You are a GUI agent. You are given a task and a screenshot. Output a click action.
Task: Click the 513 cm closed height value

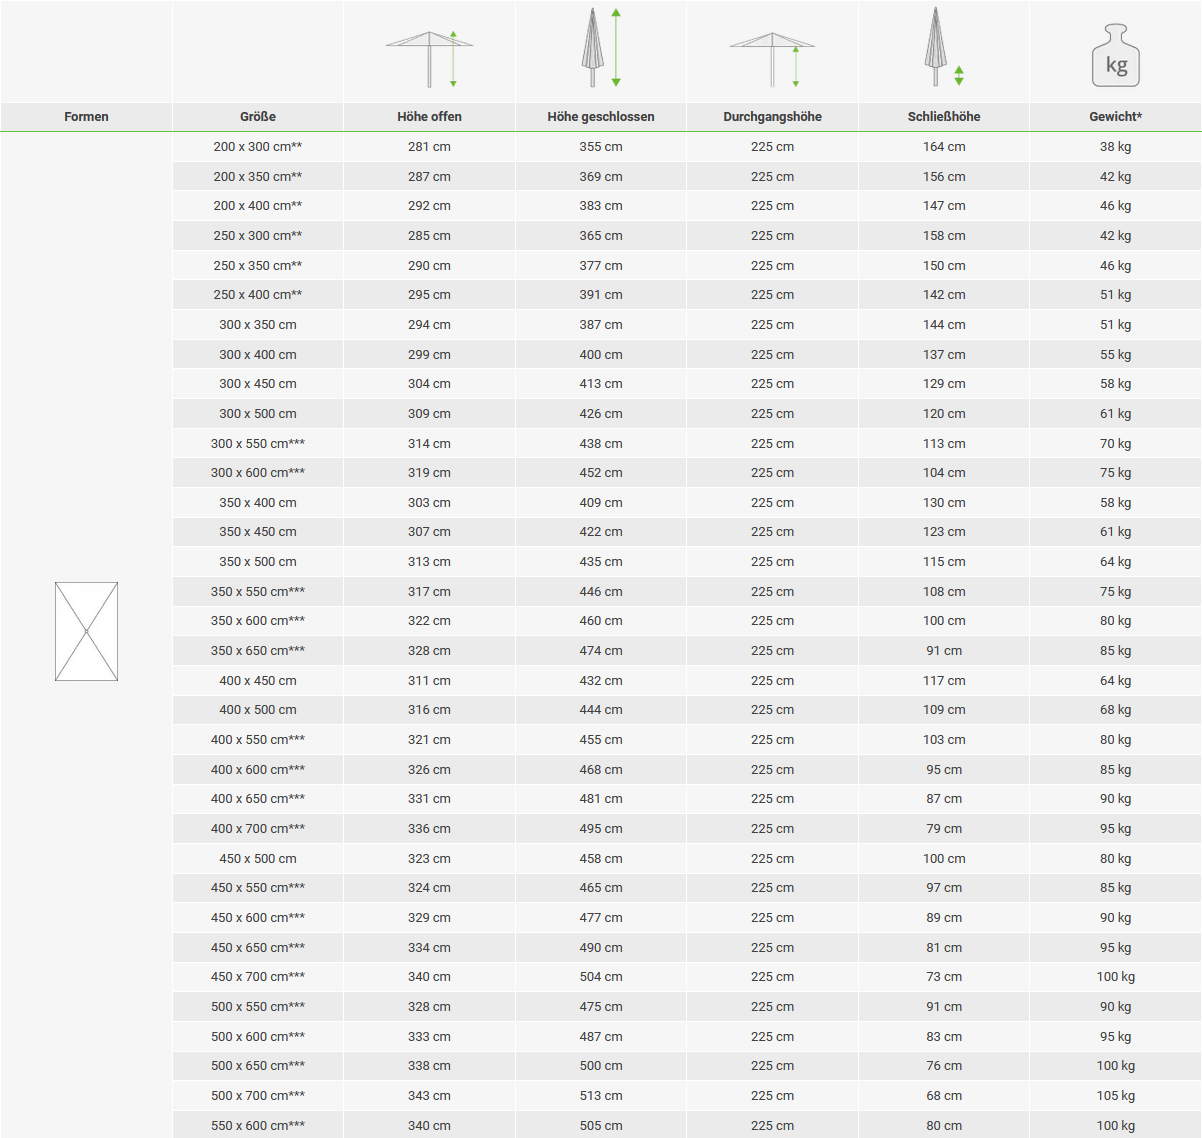[x=601, y=1096]
